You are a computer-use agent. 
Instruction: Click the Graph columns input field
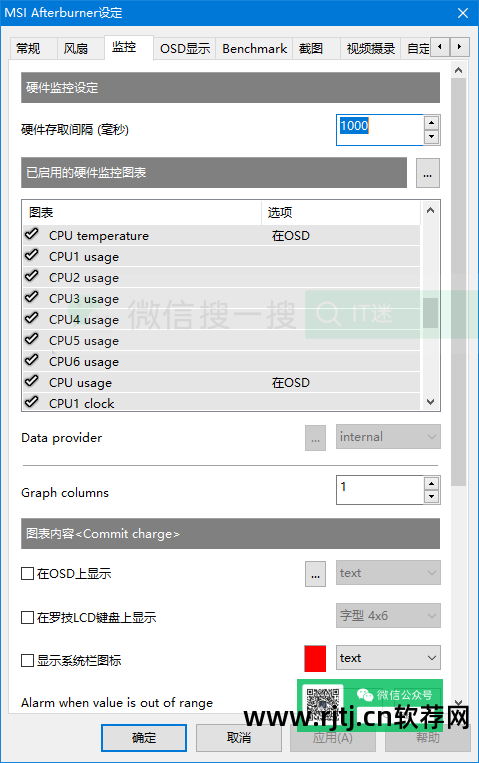[x=380, y=490]
